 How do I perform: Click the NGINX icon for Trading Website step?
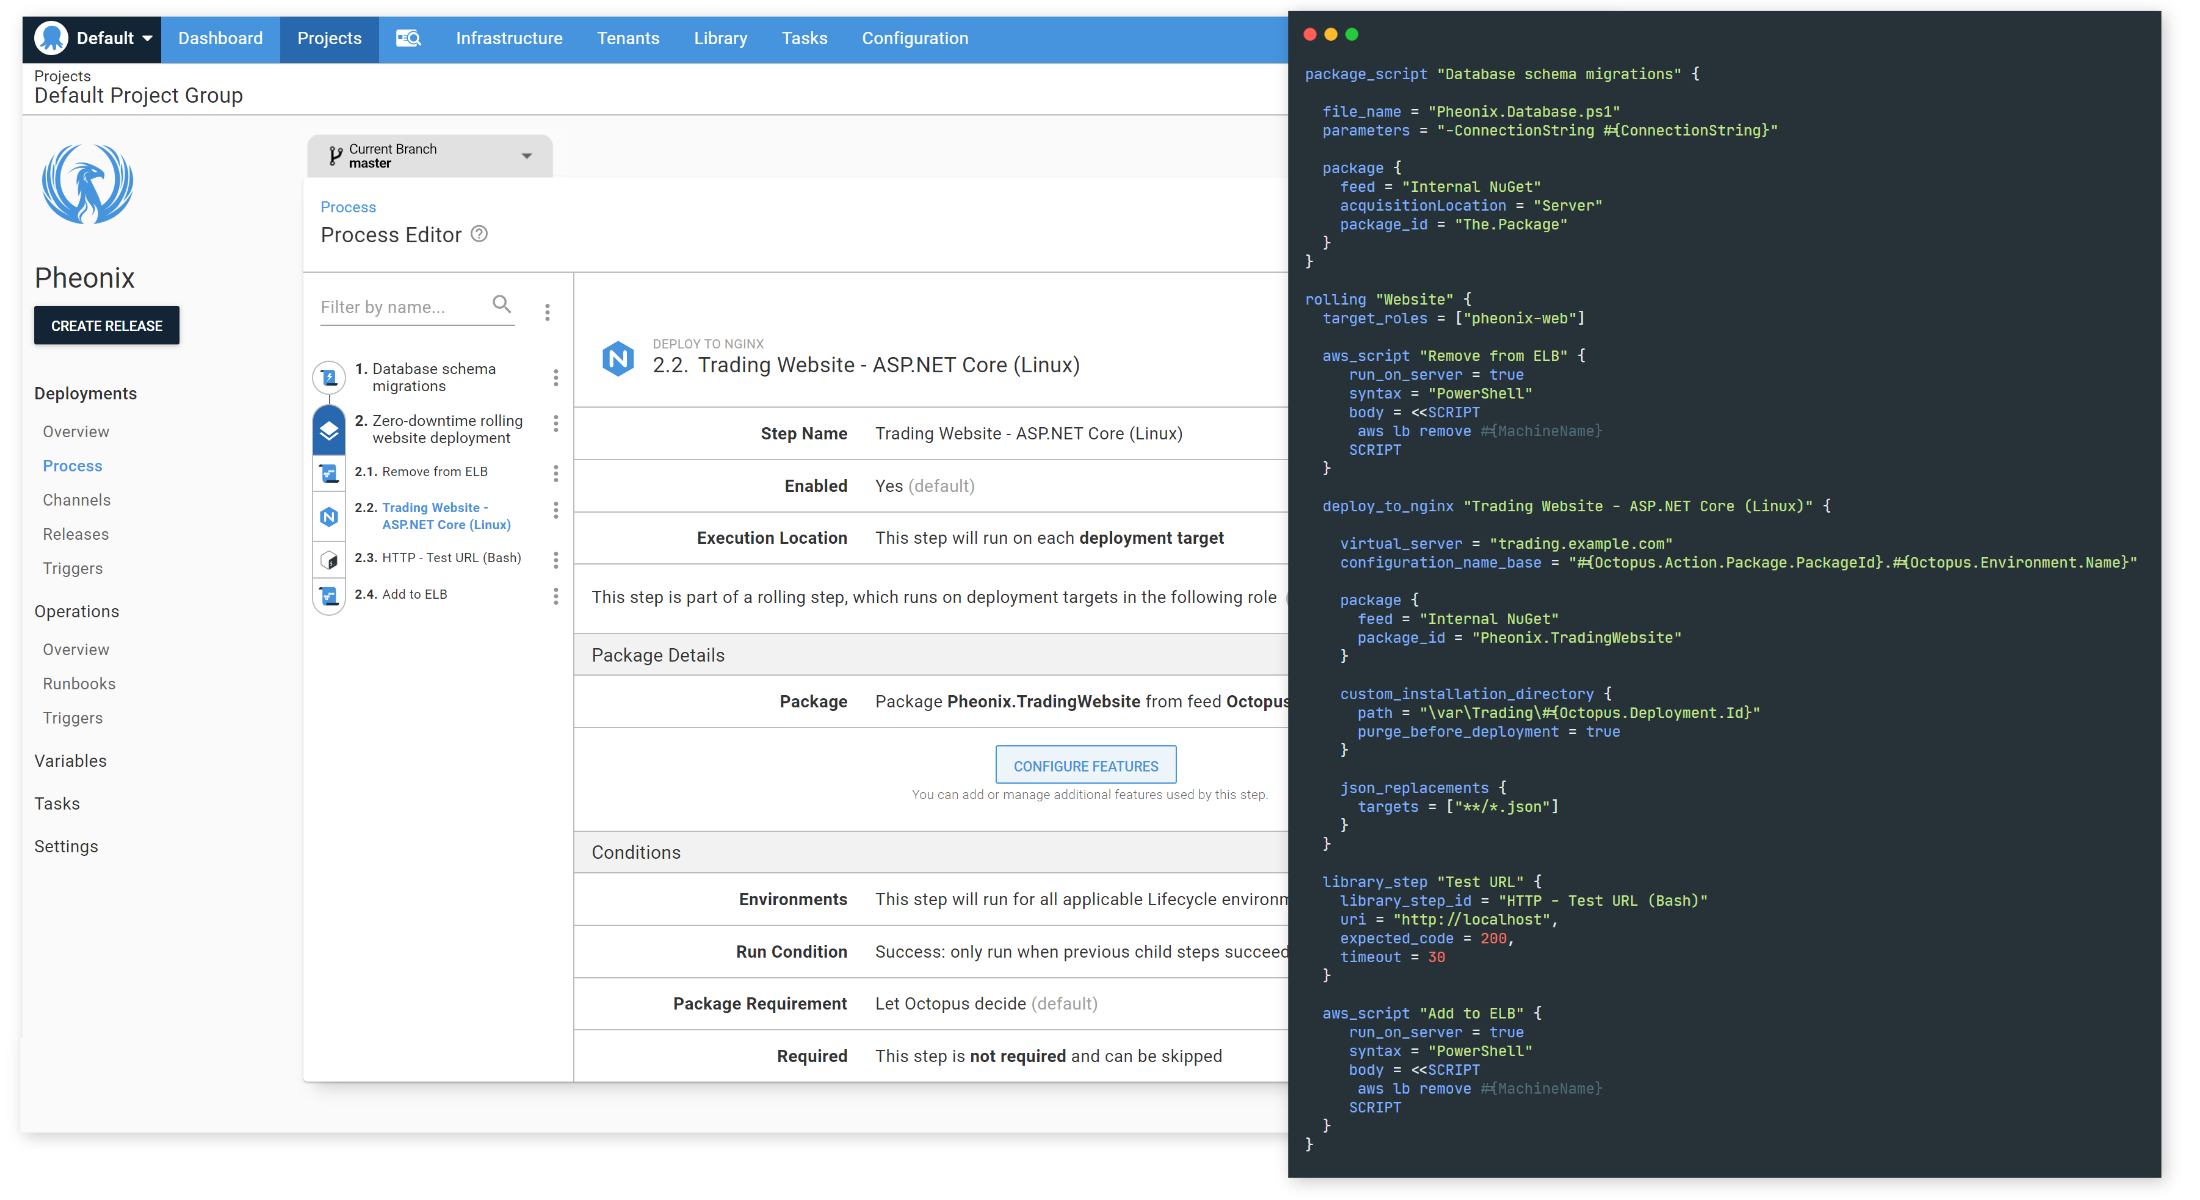coord(329,516)
